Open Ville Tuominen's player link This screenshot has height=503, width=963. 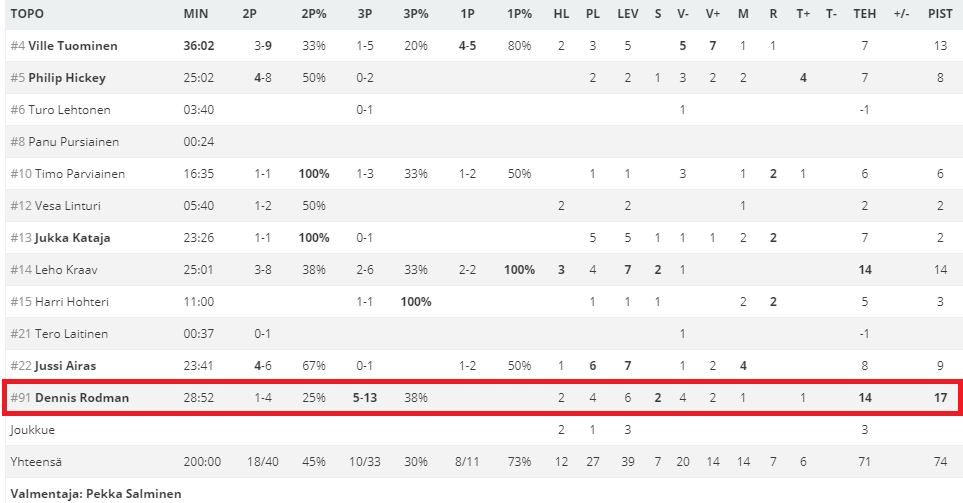point(72,46)
